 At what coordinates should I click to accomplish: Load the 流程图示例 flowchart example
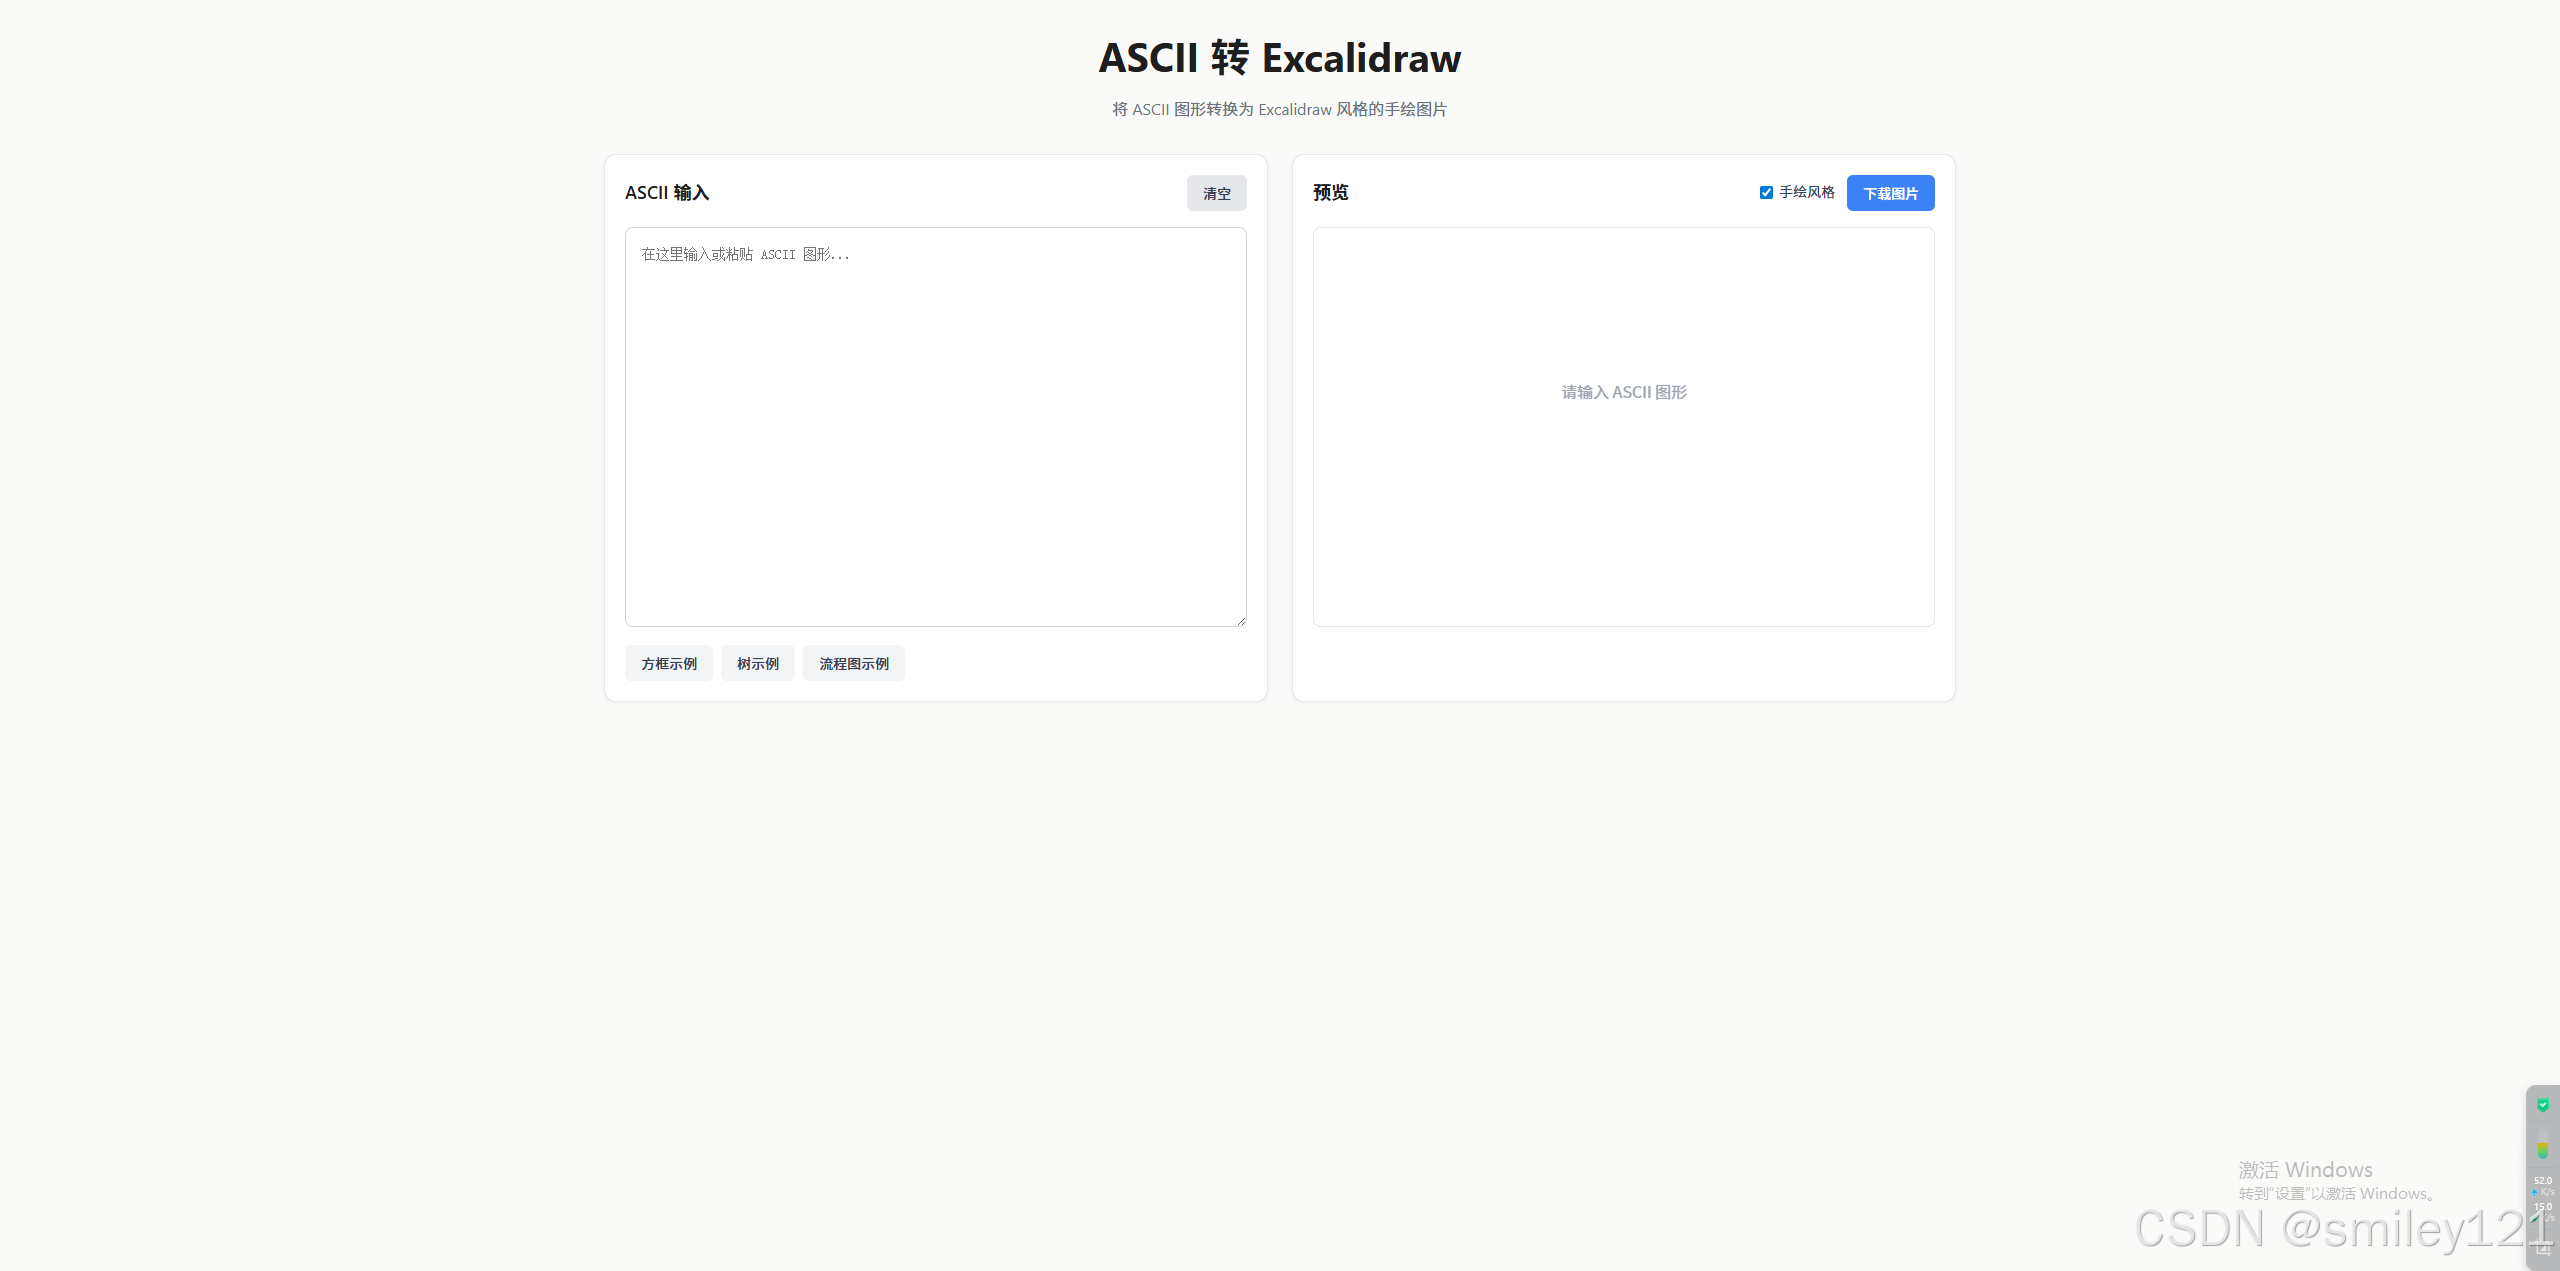click(x=853, y=663)
